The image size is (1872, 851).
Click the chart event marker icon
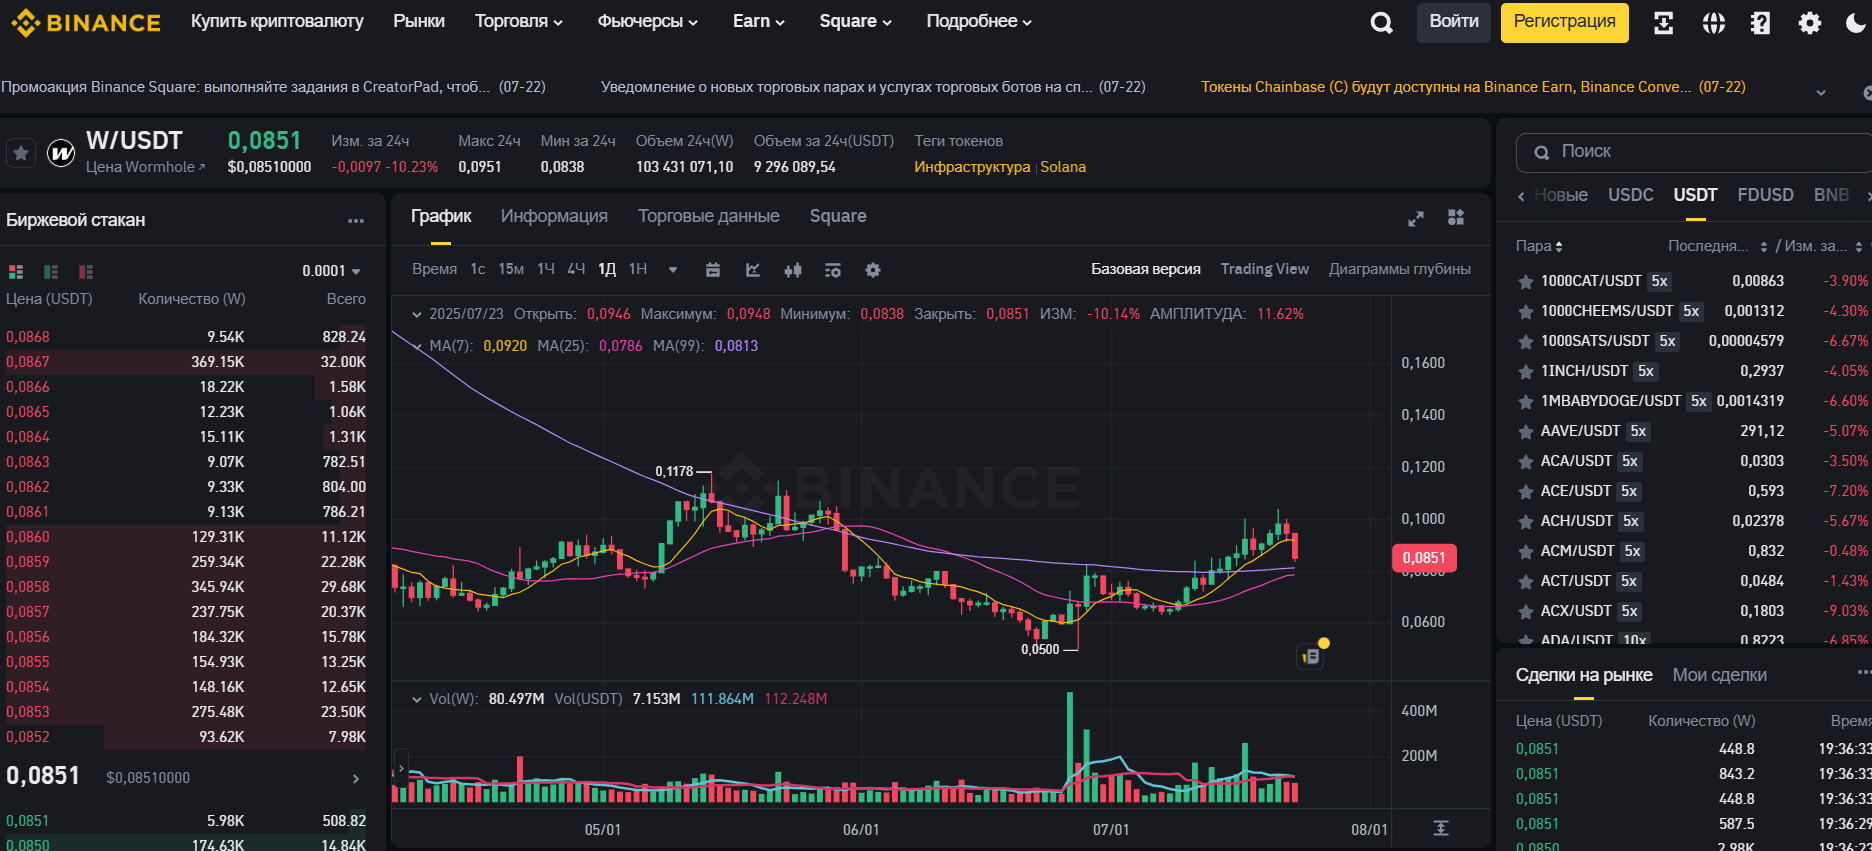(x=1311, y=656)
